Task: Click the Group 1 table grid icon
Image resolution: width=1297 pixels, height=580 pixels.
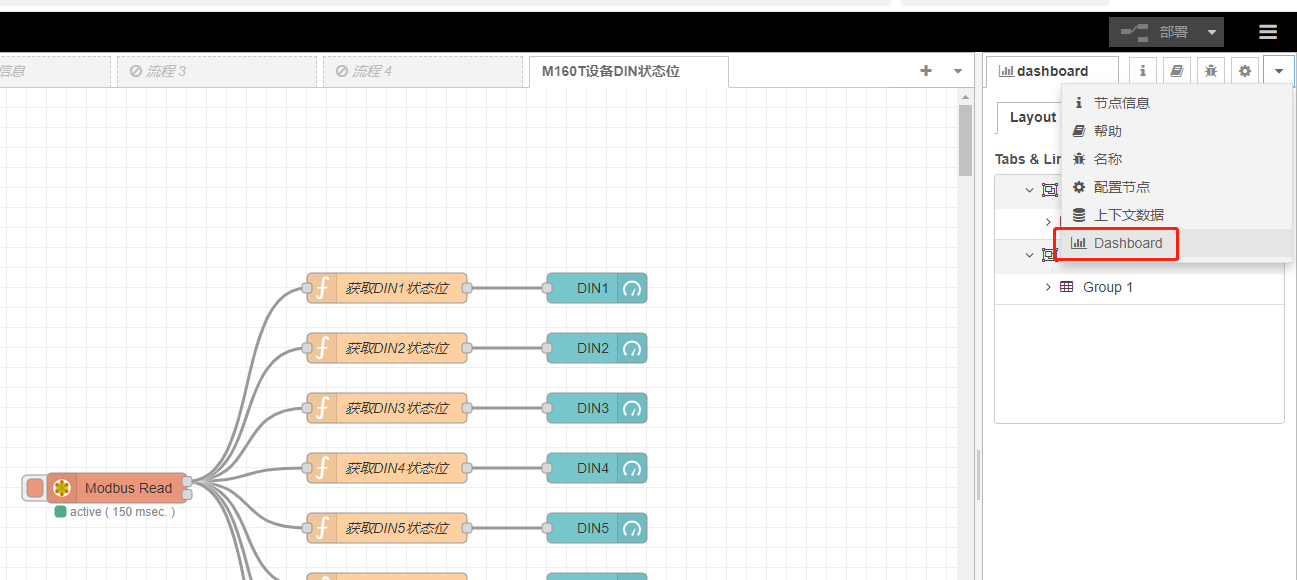Action: tap(1067, 287)
